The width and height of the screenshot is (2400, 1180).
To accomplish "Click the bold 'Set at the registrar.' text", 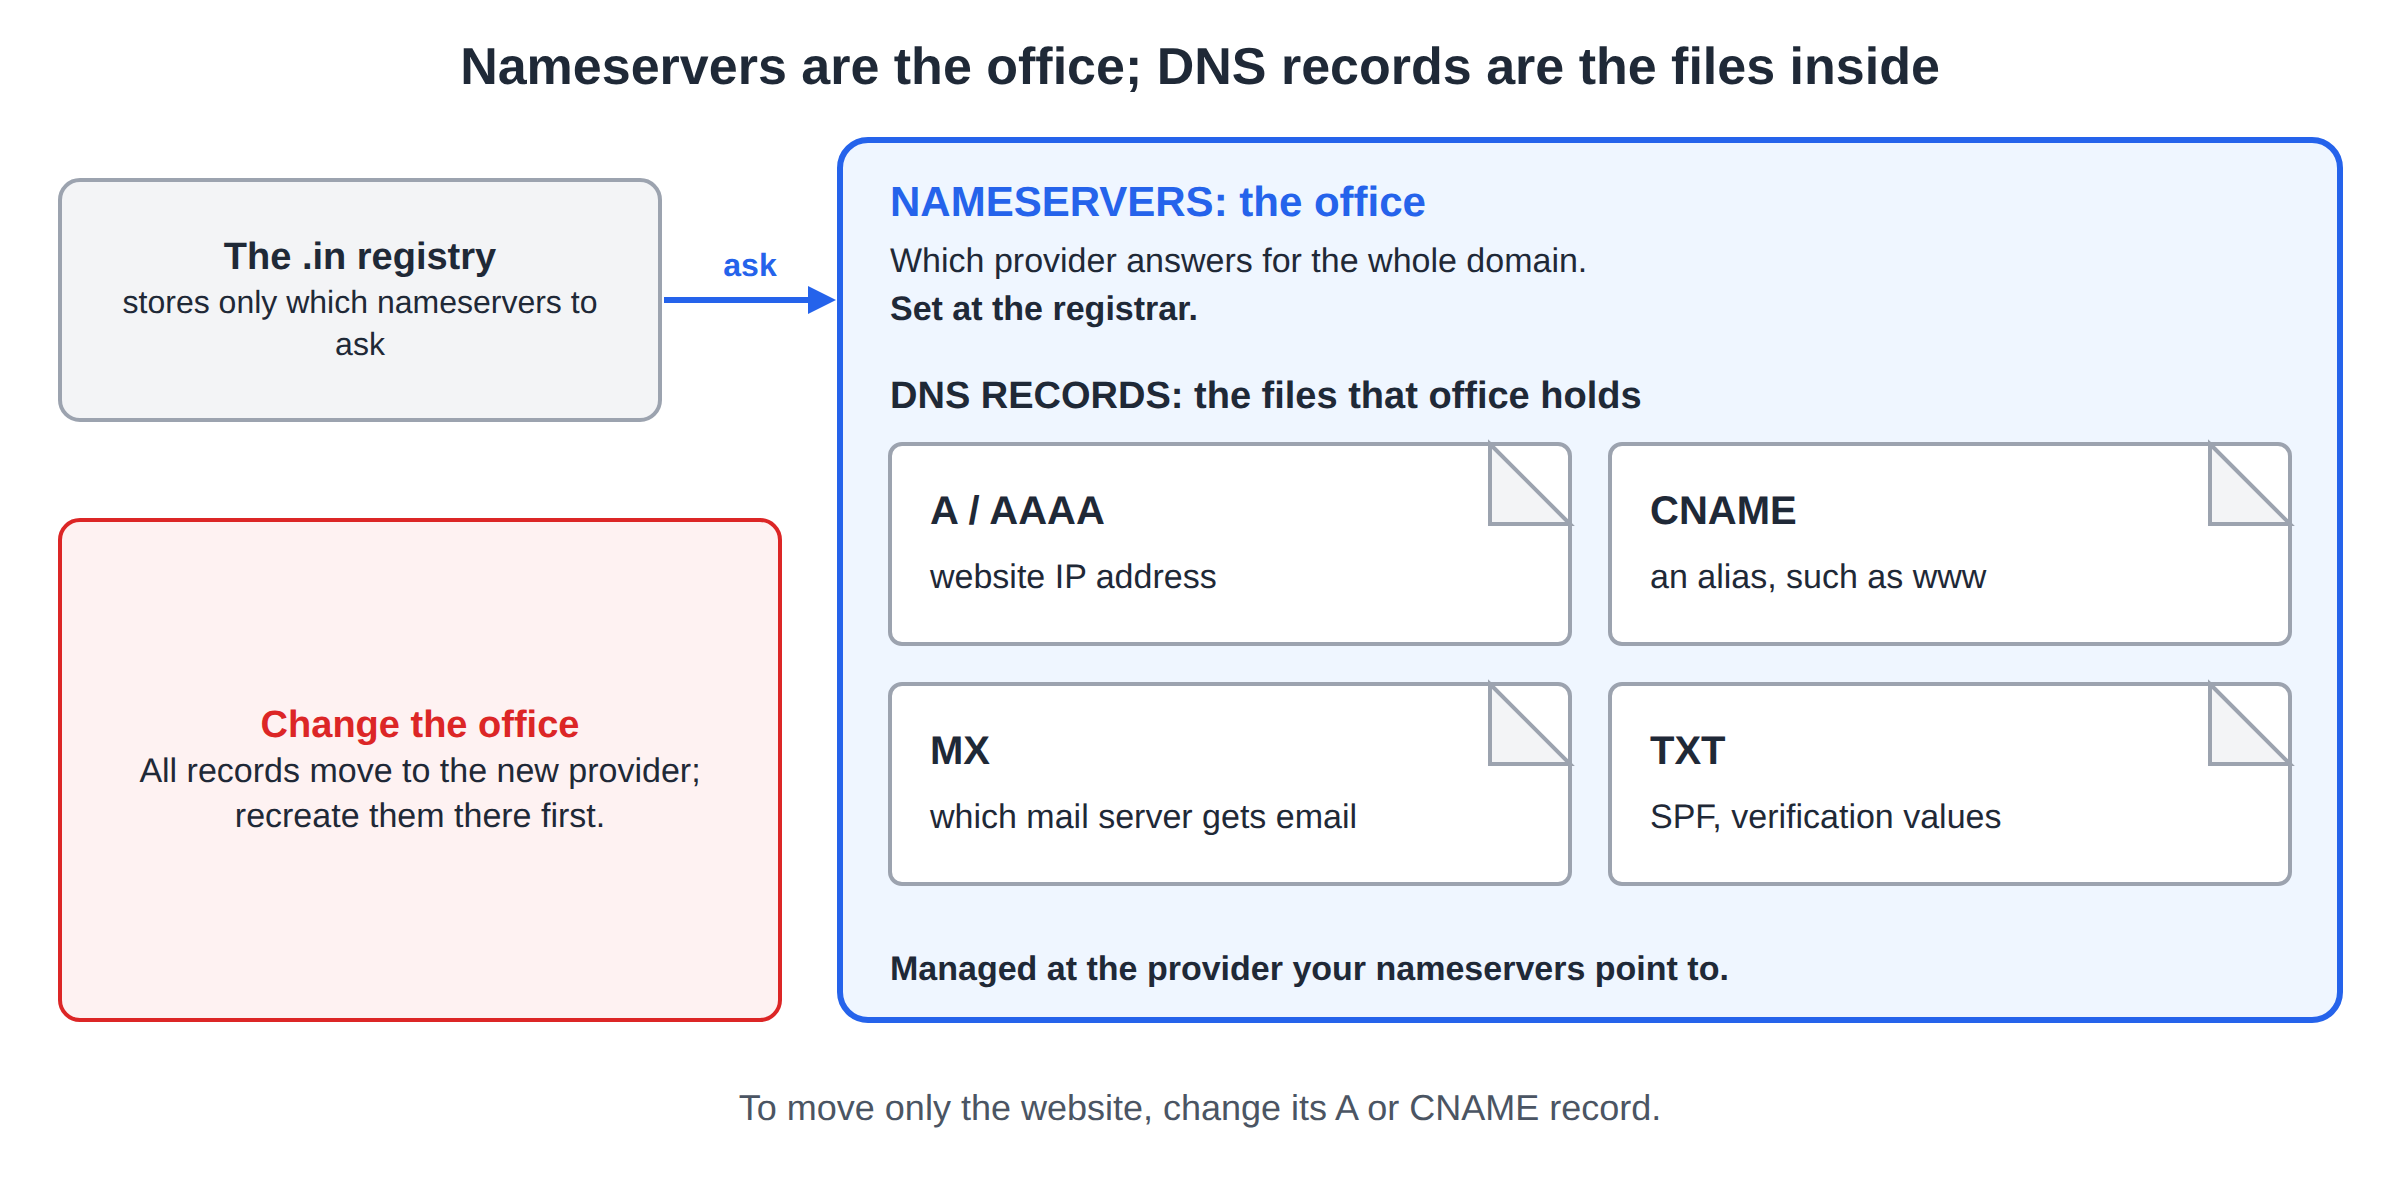I will click(1043, 308).
